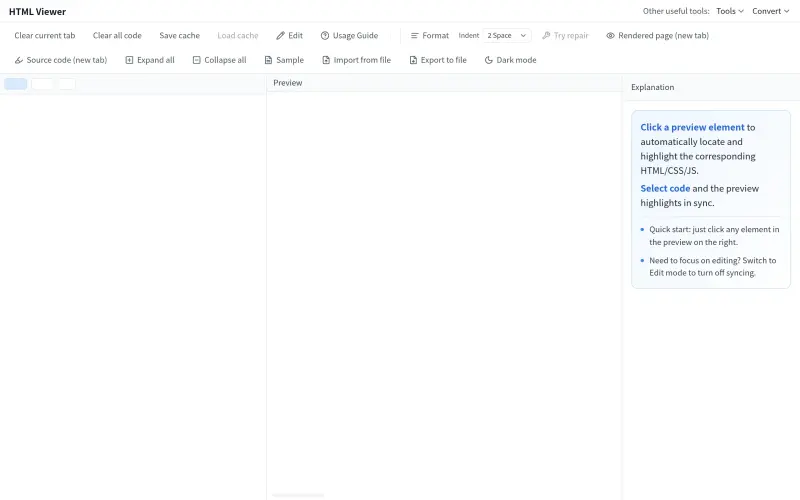This screenshot has width=800, height=500.
Task: Click the Collapse all minus icon
Action: 196,60
